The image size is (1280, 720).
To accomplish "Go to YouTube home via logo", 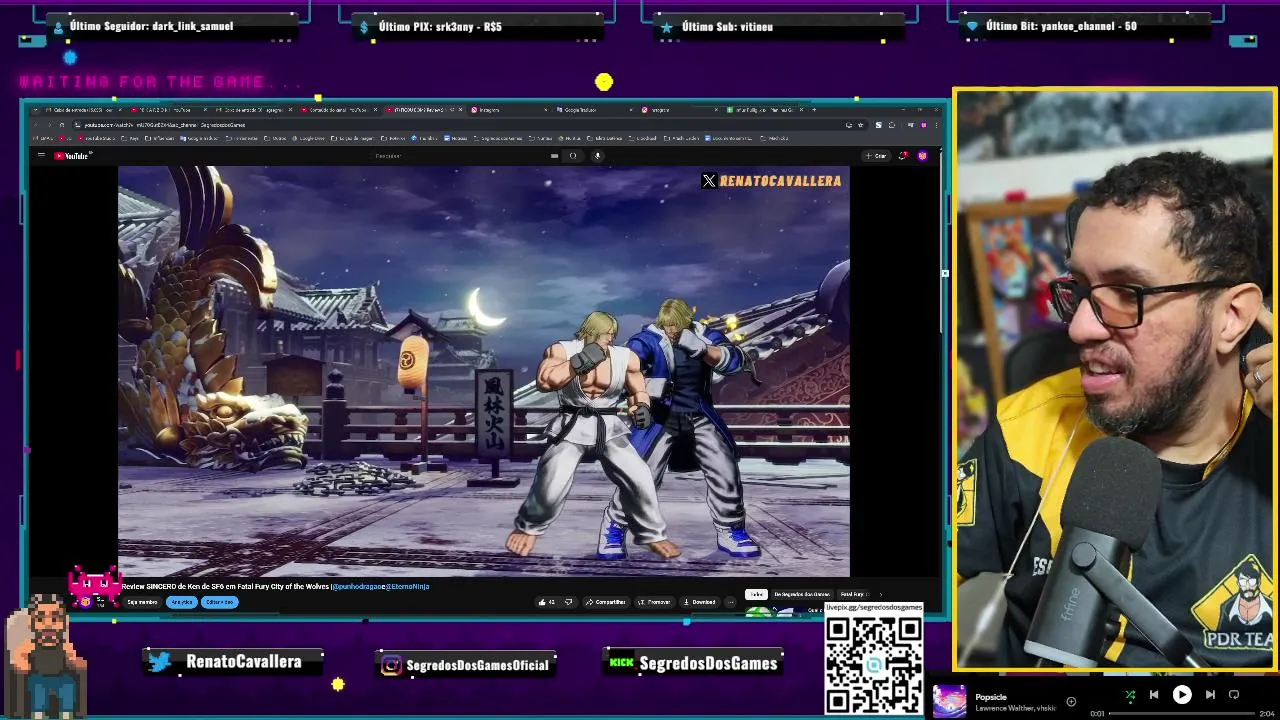I will tap(72, 156).
